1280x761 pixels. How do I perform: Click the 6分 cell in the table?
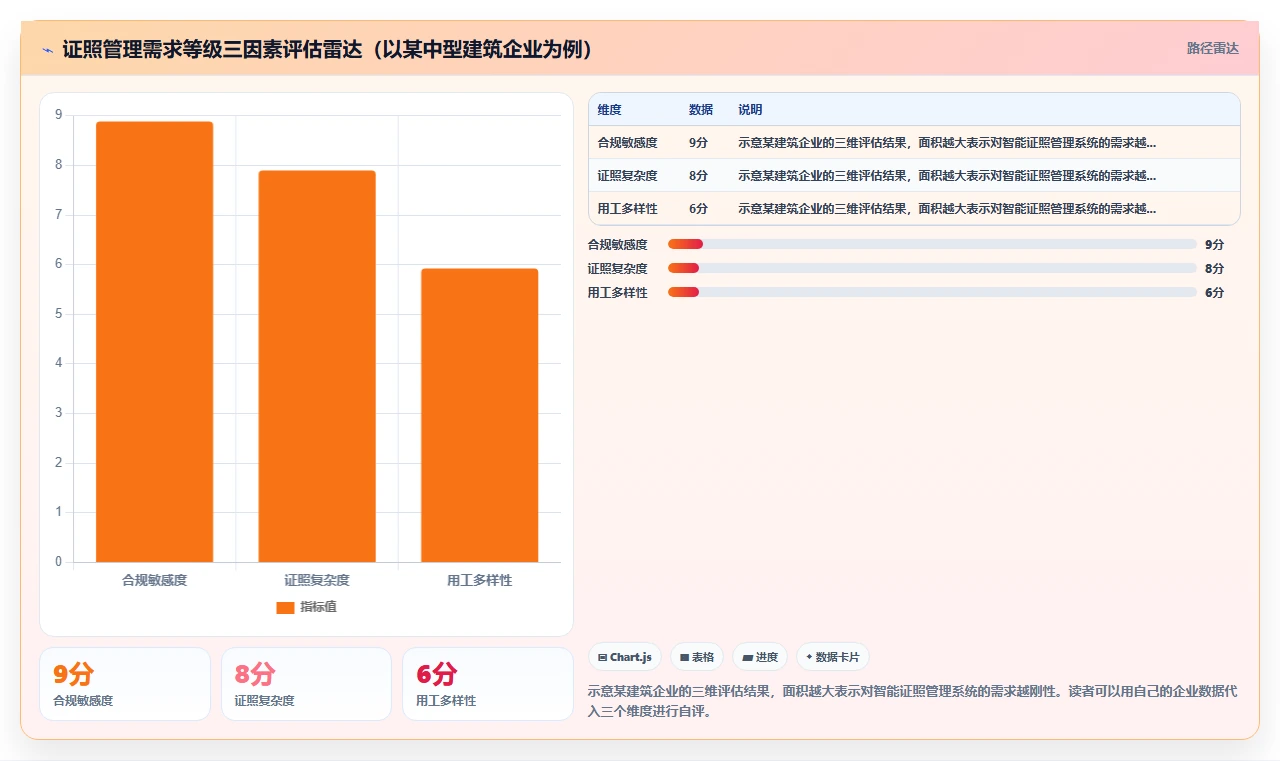pyautogui.click(x=698, y=209)
